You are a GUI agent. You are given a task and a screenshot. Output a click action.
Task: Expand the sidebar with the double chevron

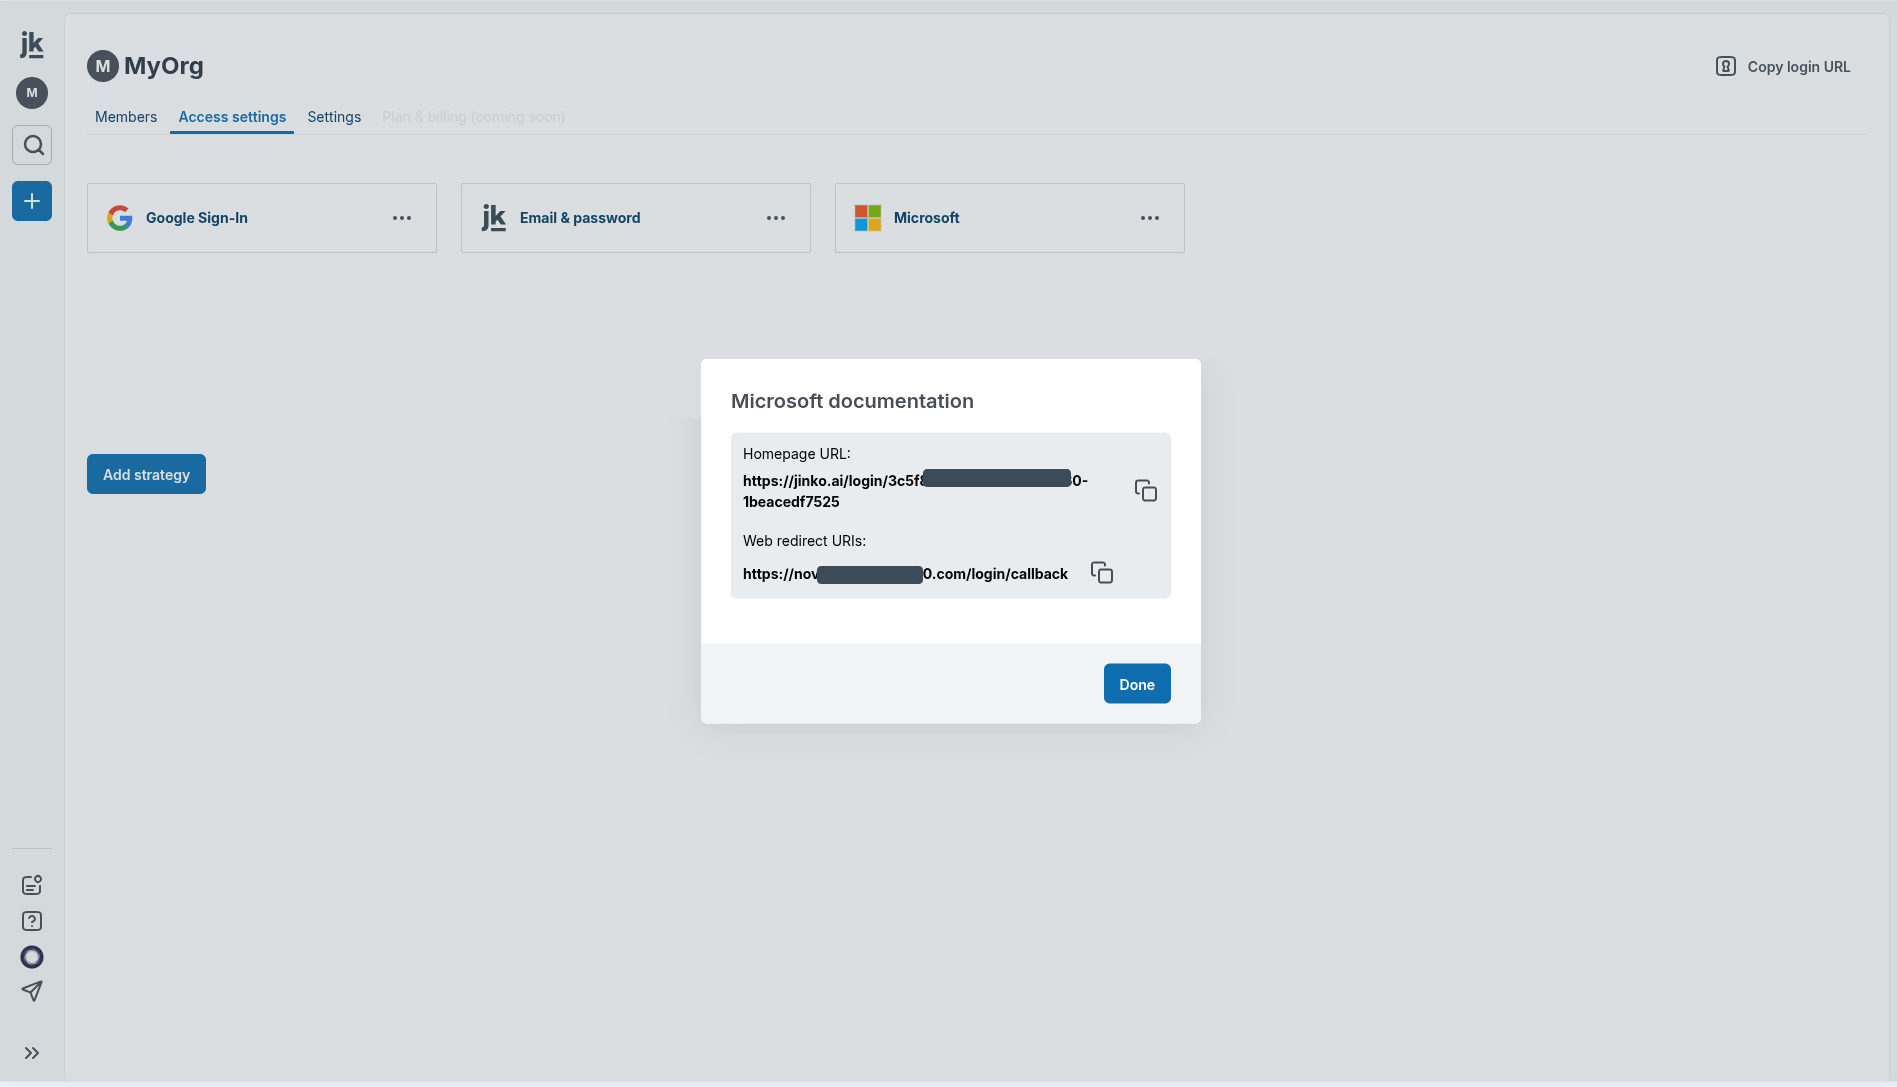31,1053
